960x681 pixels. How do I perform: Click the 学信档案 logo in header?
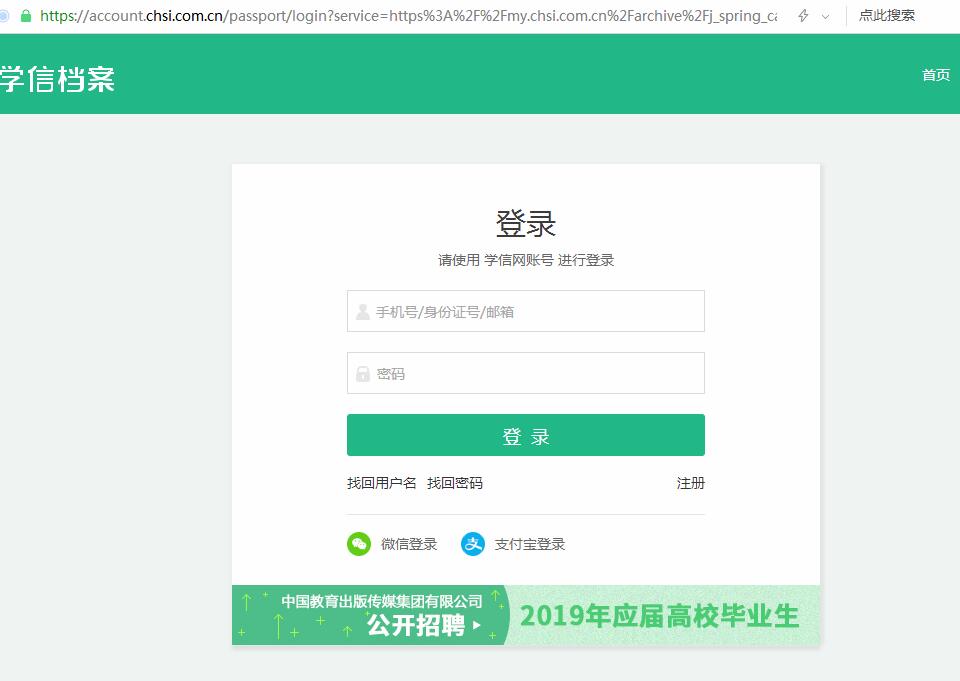pos(57,79)
